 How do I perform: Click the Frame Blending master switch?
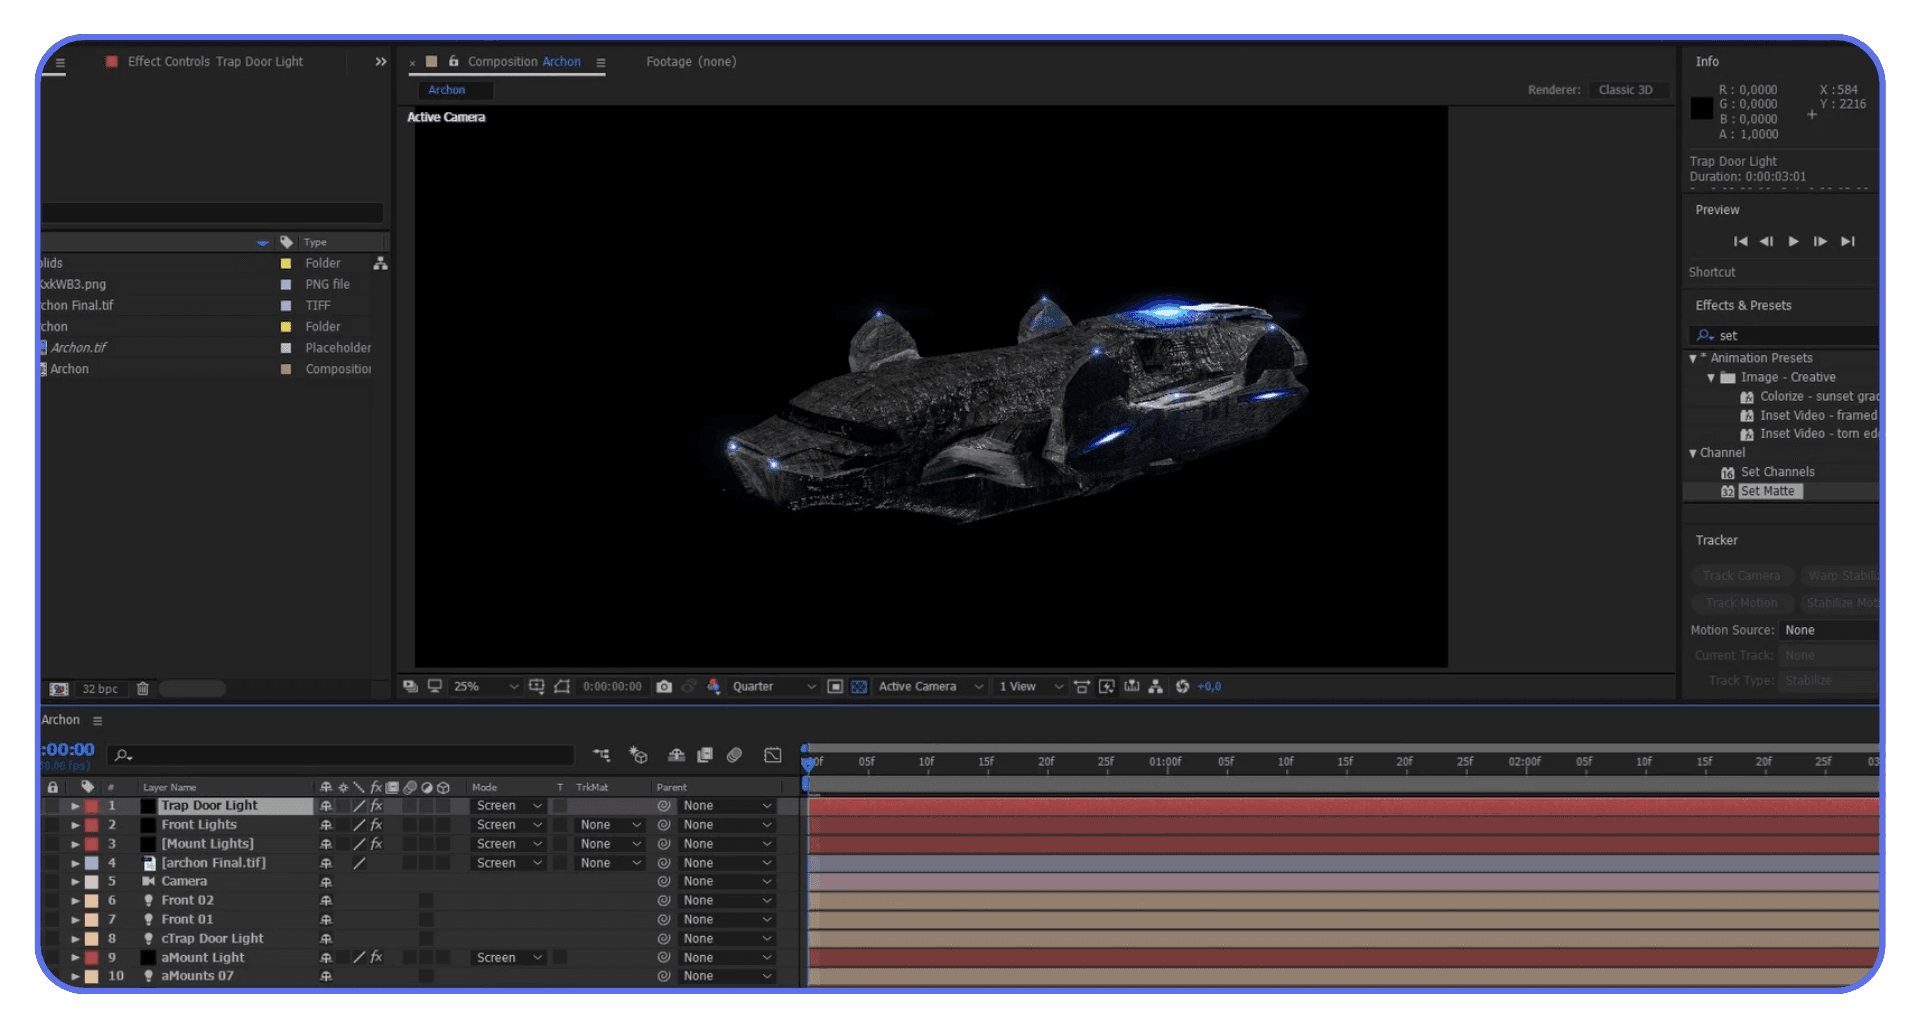[704, 757]
